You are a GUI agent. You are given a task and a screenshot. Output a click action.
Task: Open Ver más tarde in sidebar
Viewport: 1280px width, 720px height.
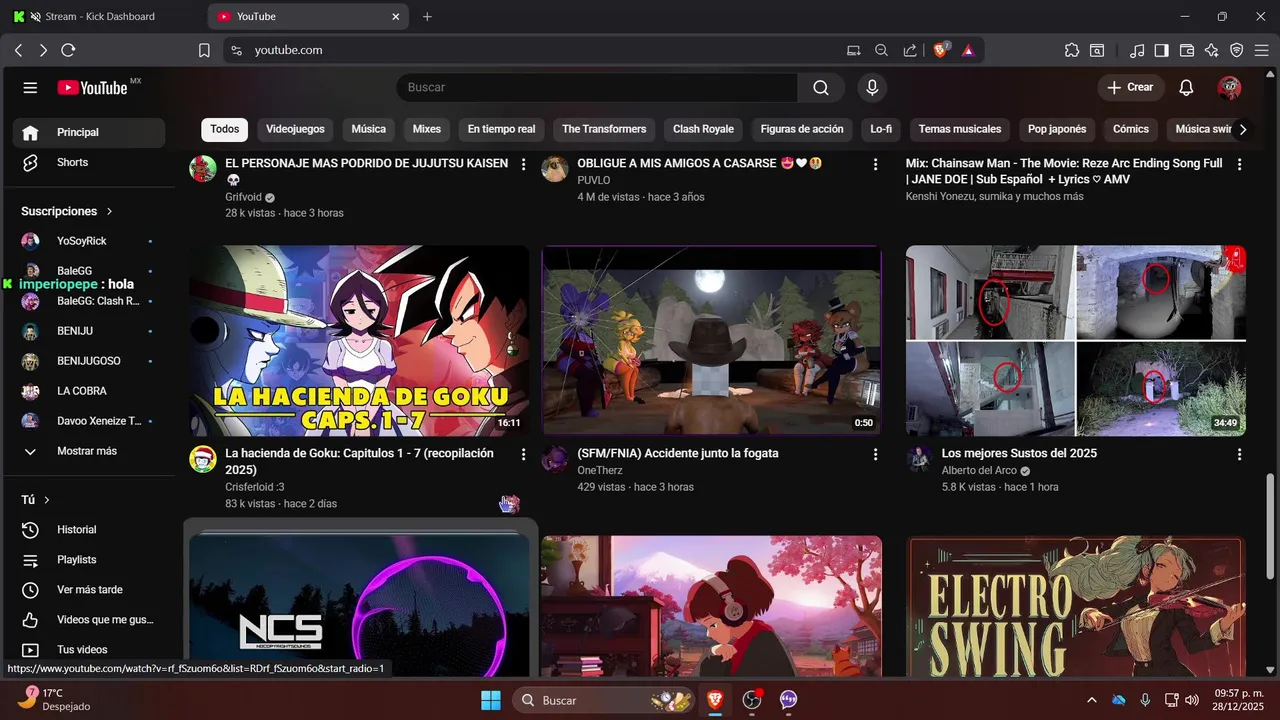[x=88, y=590]
